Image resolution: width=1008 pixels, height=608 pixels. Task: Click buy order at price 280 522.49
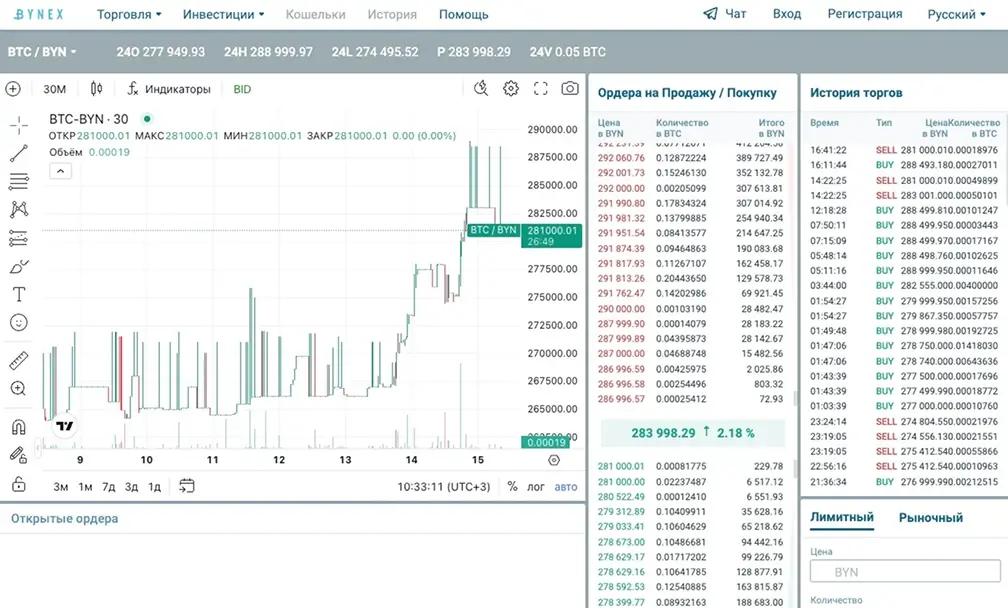(x=690, y=497)
